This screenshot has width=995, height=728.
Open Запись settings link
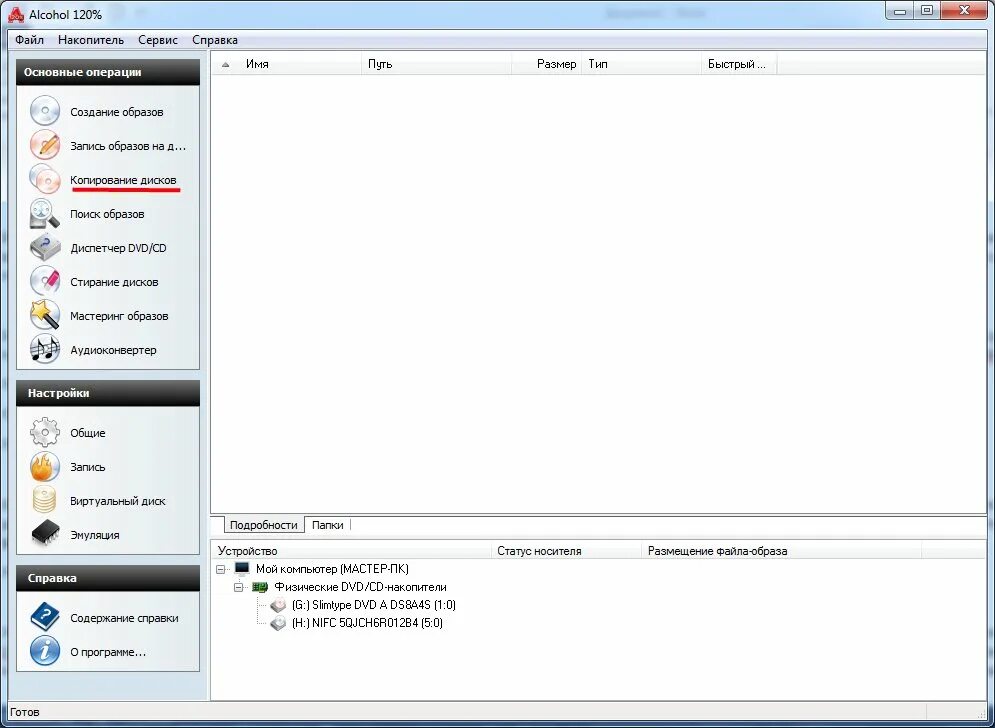pyautogui.click(x=88, y=467)
